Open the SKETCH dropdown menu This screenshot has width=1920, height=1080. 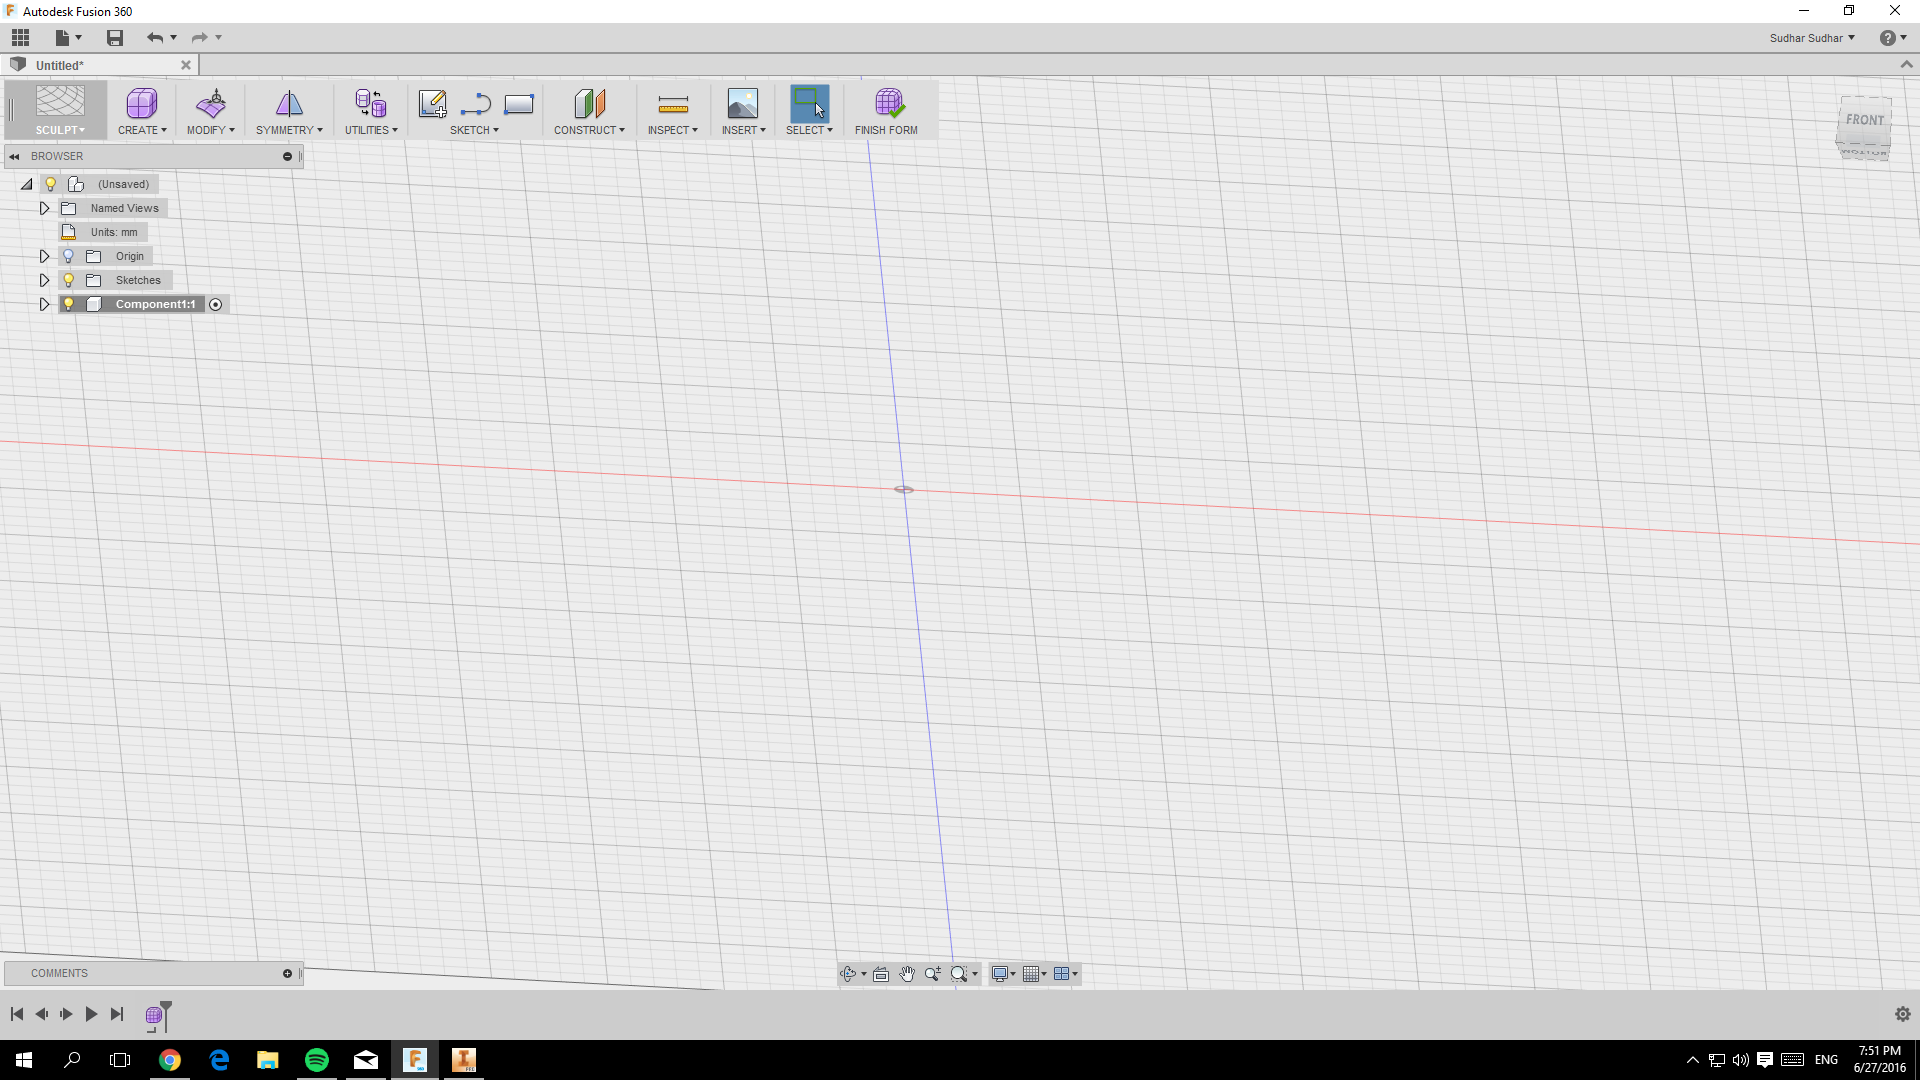click(x=474, y=130)
